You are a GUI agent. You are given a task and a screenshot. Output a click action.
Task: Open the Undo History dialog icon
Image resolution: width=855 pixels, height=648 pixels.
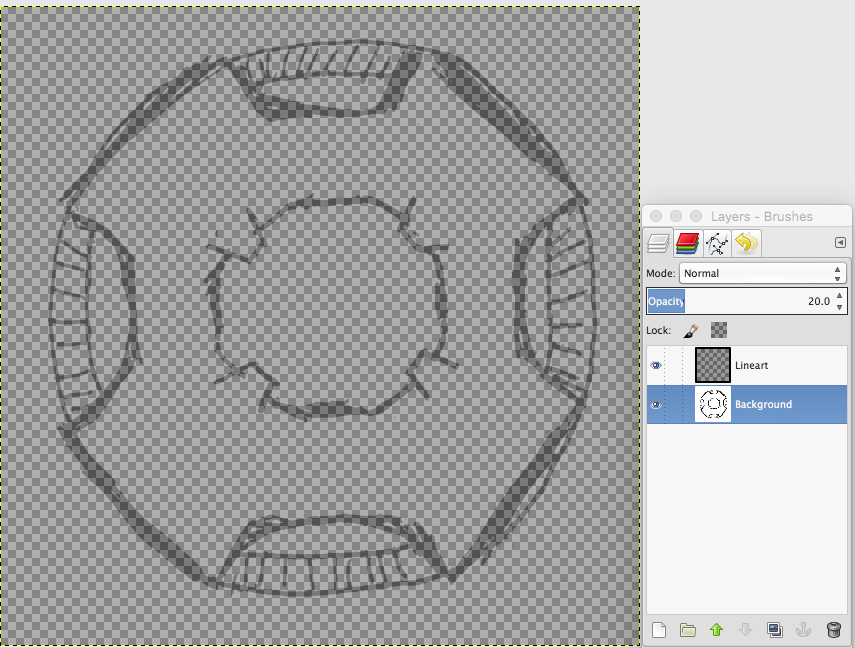point(746,243)
